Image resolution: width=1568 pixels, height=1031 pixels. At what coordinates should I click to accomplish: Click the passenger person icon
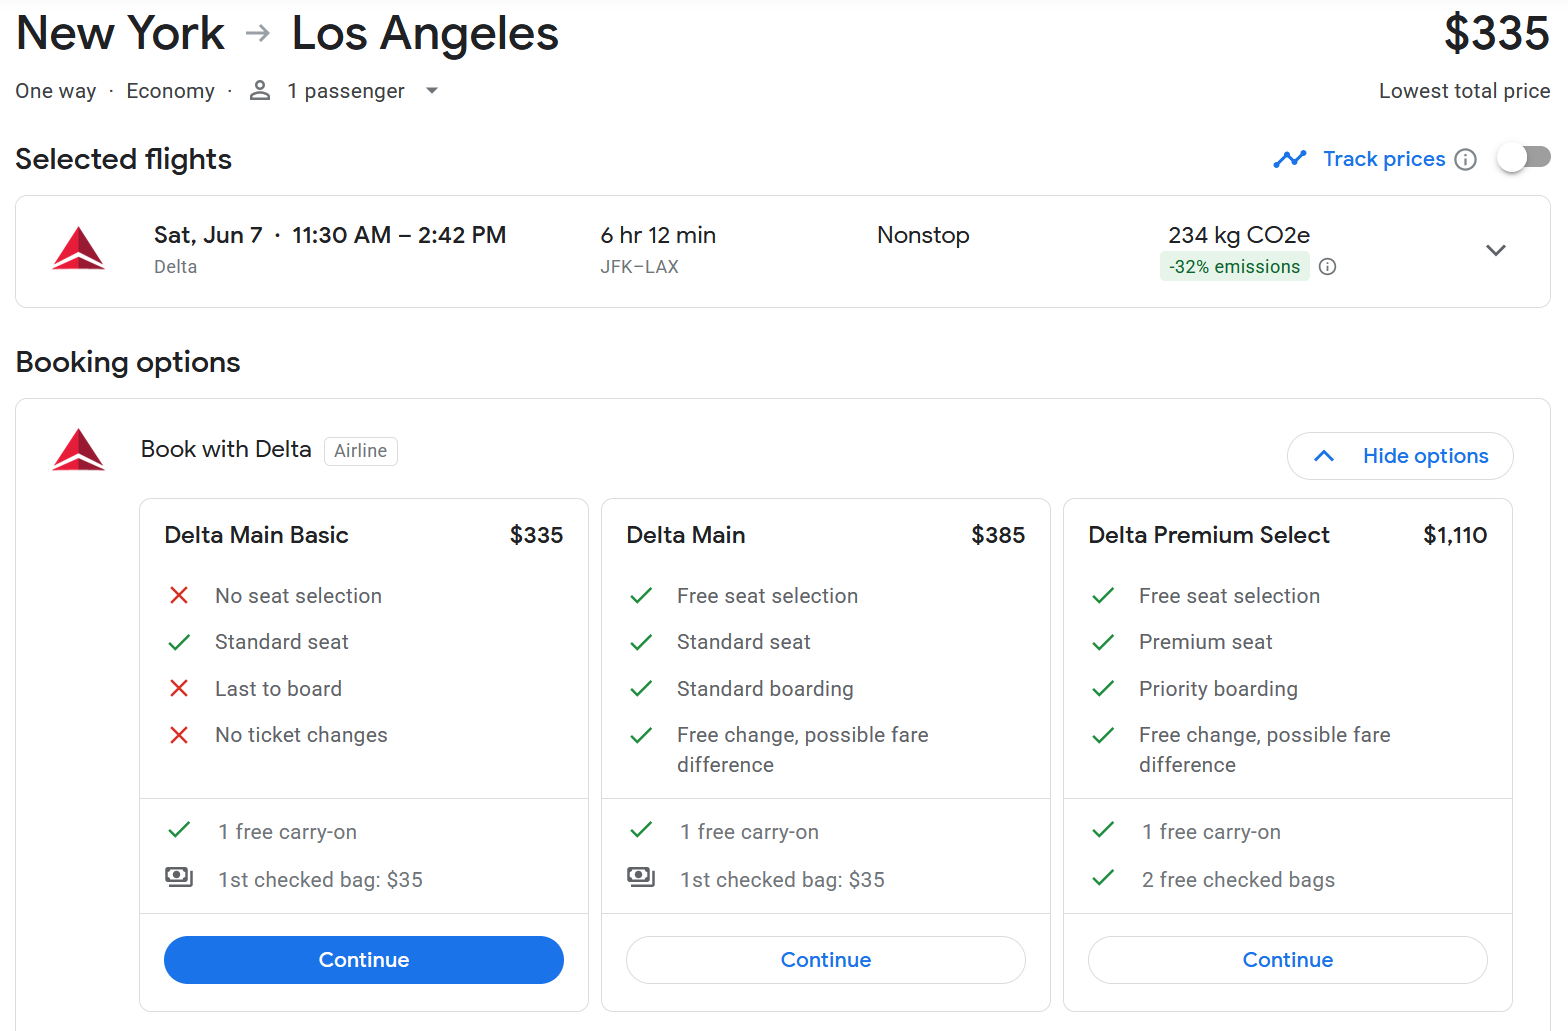coord(260,91)
